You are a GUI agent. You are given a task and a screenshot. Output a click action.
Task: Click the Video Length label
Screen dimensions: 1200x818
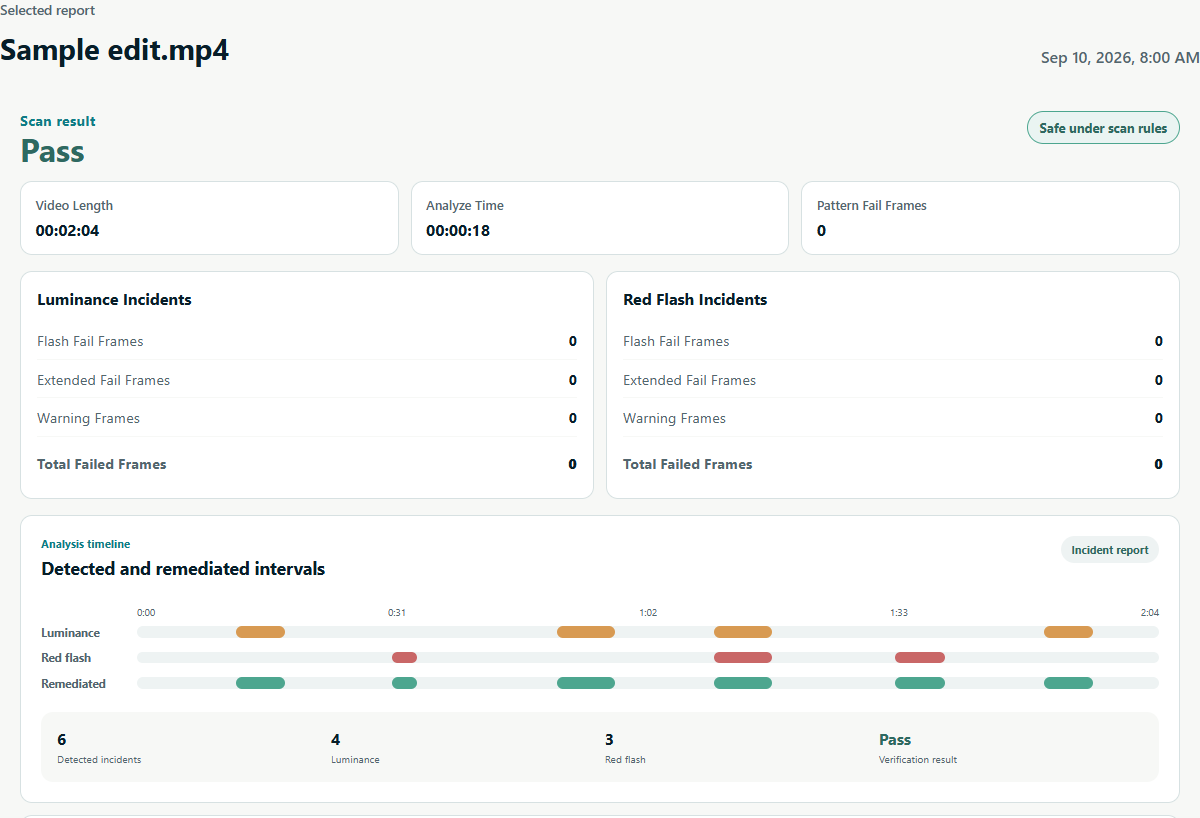74,206
